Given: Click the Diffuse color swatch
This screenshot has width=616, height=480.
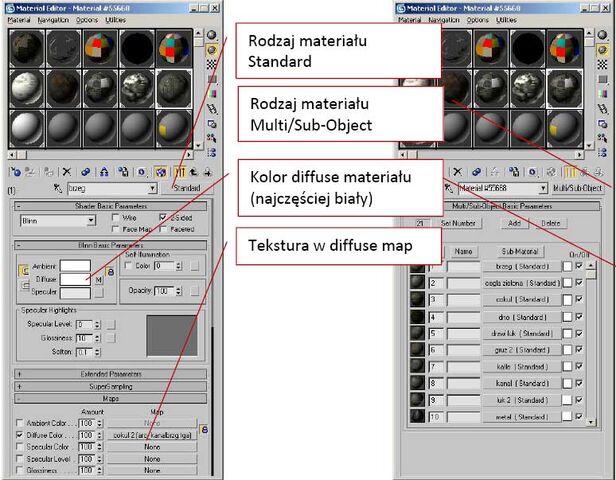Looking at the screenshot, I should [x=75, y=279].
